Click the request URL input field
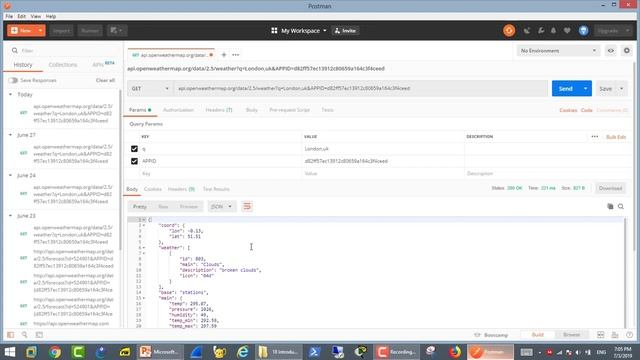The height and width of the screenshot is (360, 640). 361,89
